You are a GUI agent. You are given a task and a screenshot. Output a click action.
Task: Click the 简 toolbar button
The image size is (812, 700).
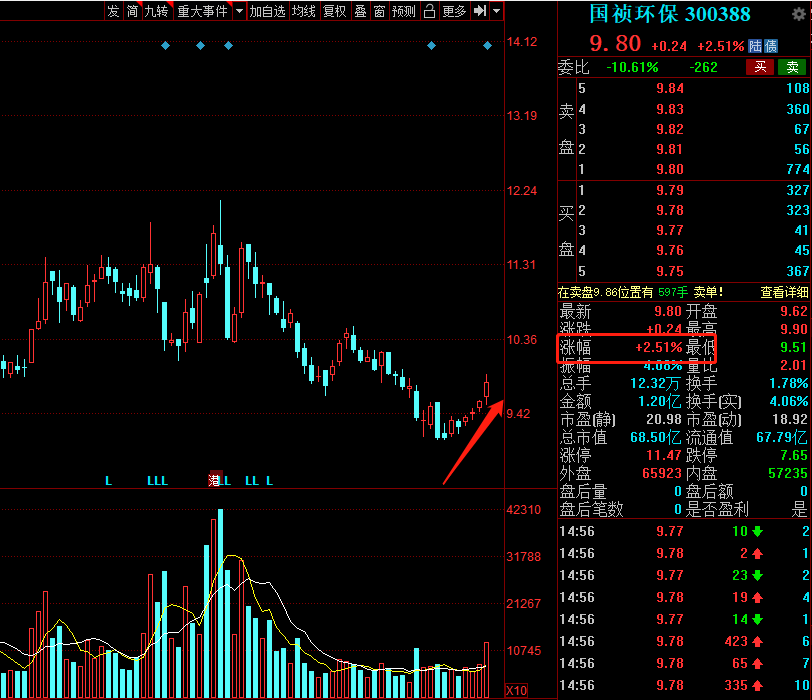coord(133,11)
